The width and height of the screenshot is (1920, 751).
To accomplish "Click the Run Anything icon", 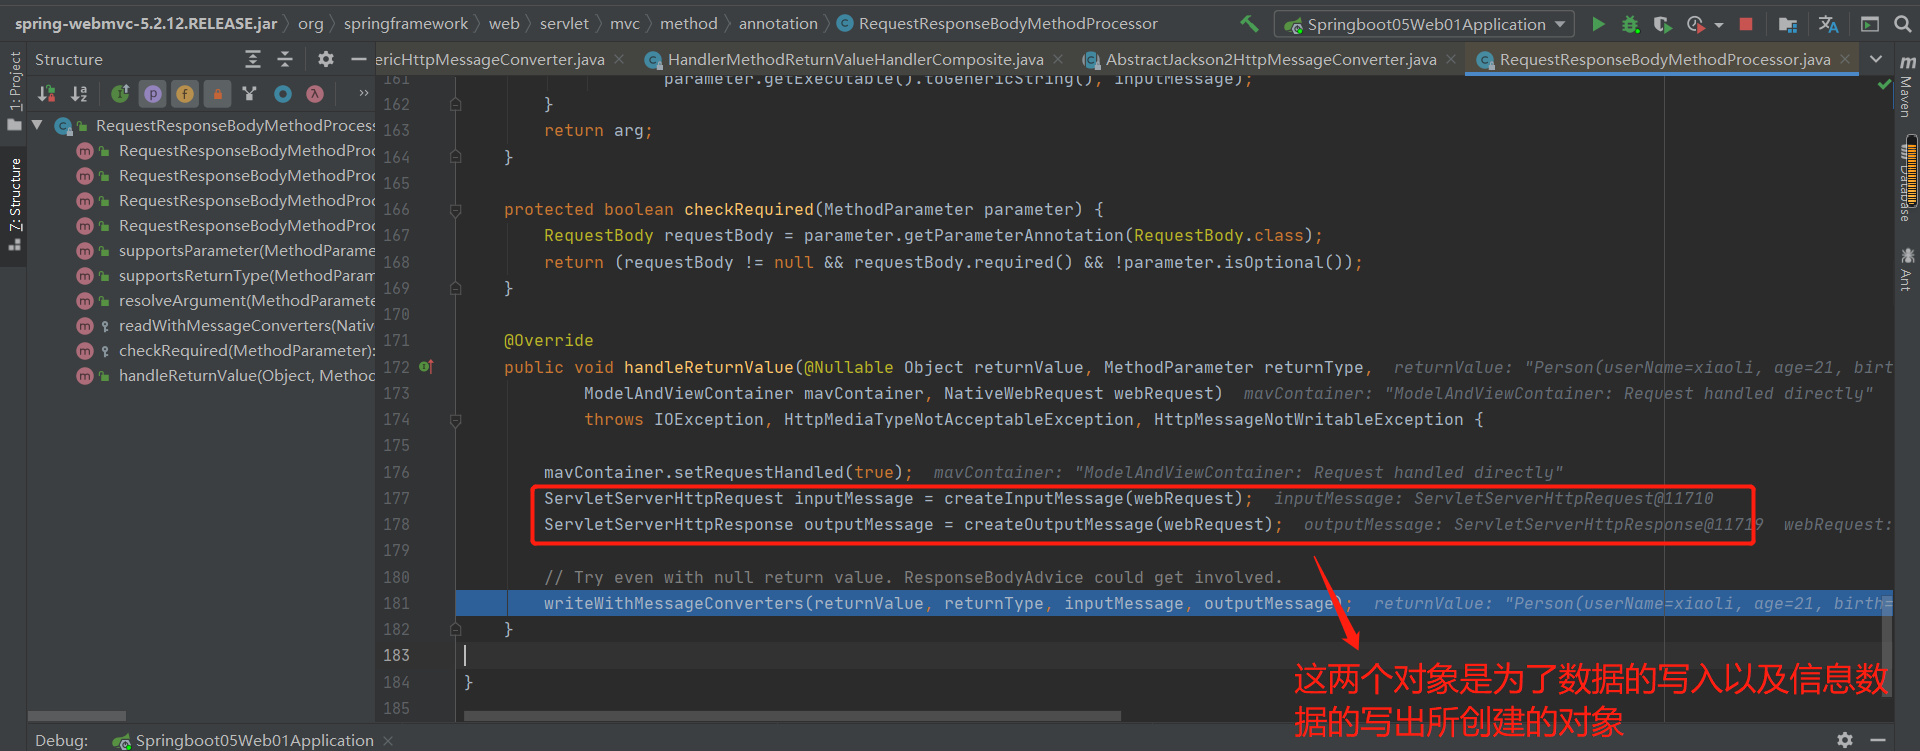I will 1870,24.
